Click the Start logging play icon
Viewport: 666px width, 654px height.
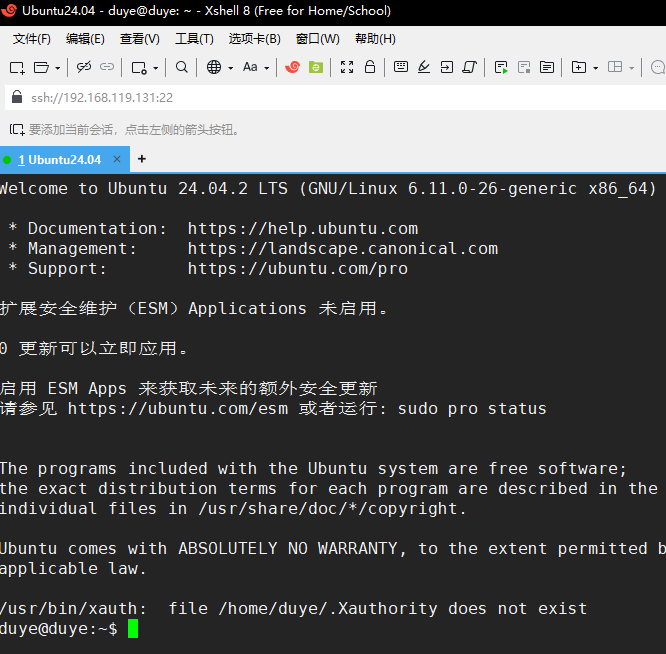501,68
